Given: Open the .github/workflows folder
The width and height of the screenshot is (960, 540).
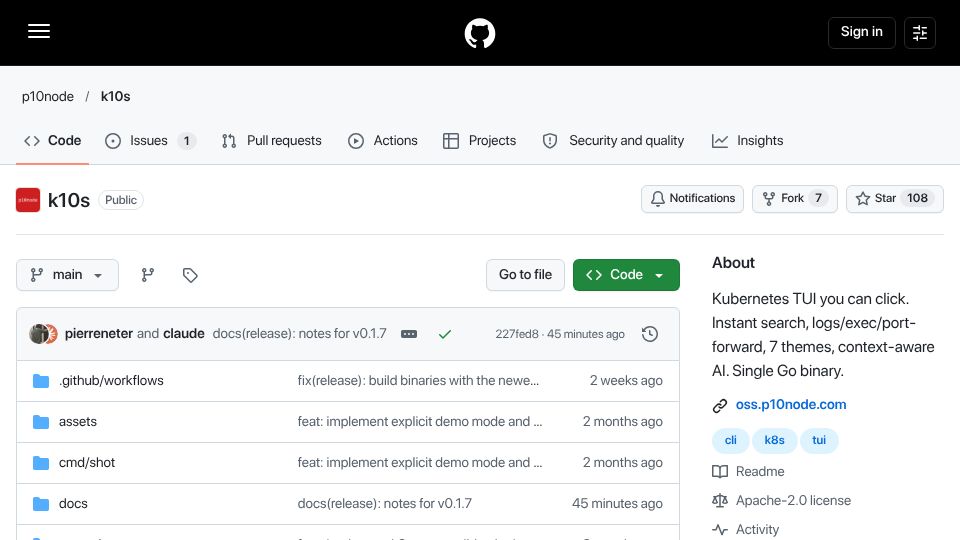Looking at the screenshot, I should pyautogui.click(x=111, y=381).
